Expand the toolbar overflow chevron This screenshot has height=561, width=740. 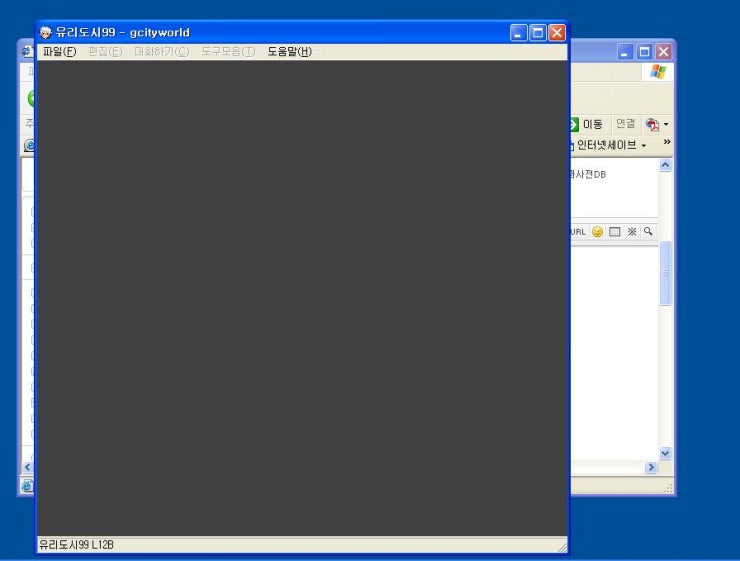coord(667,143)
